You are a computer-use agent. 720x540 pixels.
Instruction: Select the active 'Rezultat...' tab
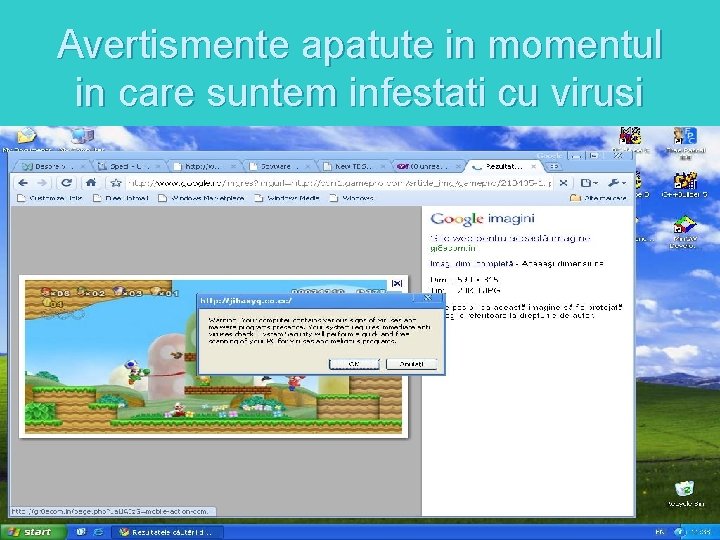(x=502, y=166)
